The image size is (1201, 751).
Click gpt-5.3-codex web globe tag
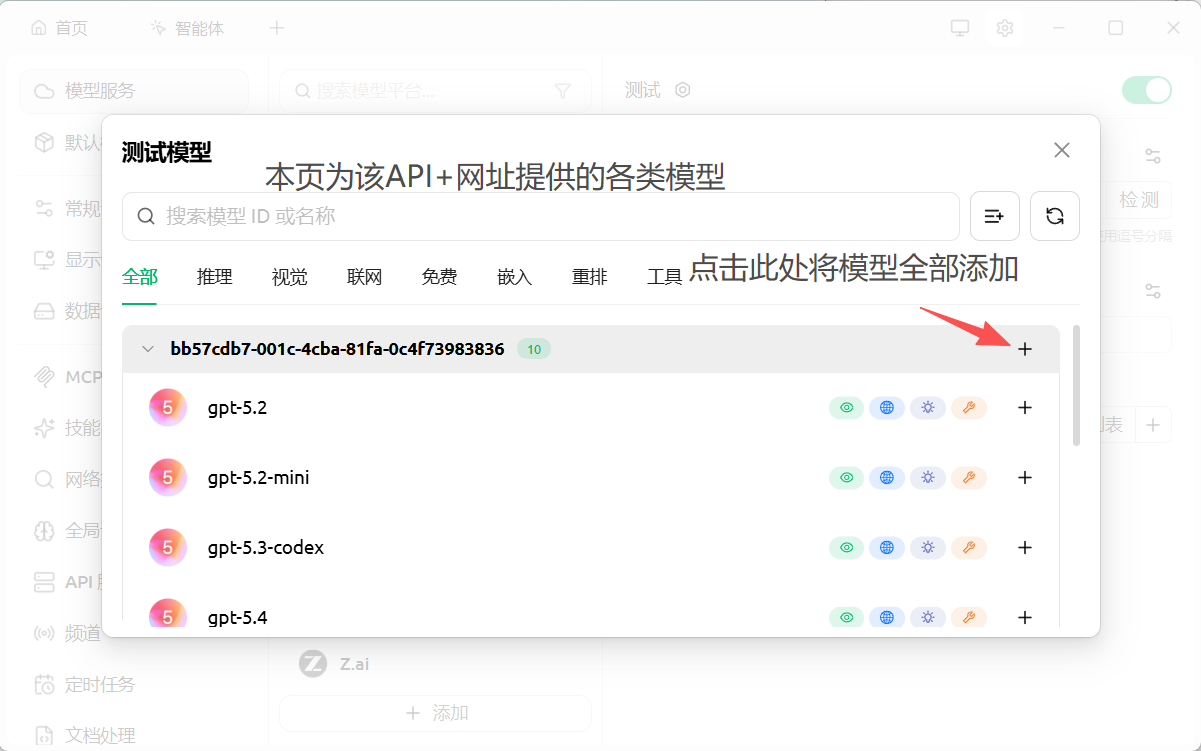tap(887, 548)
